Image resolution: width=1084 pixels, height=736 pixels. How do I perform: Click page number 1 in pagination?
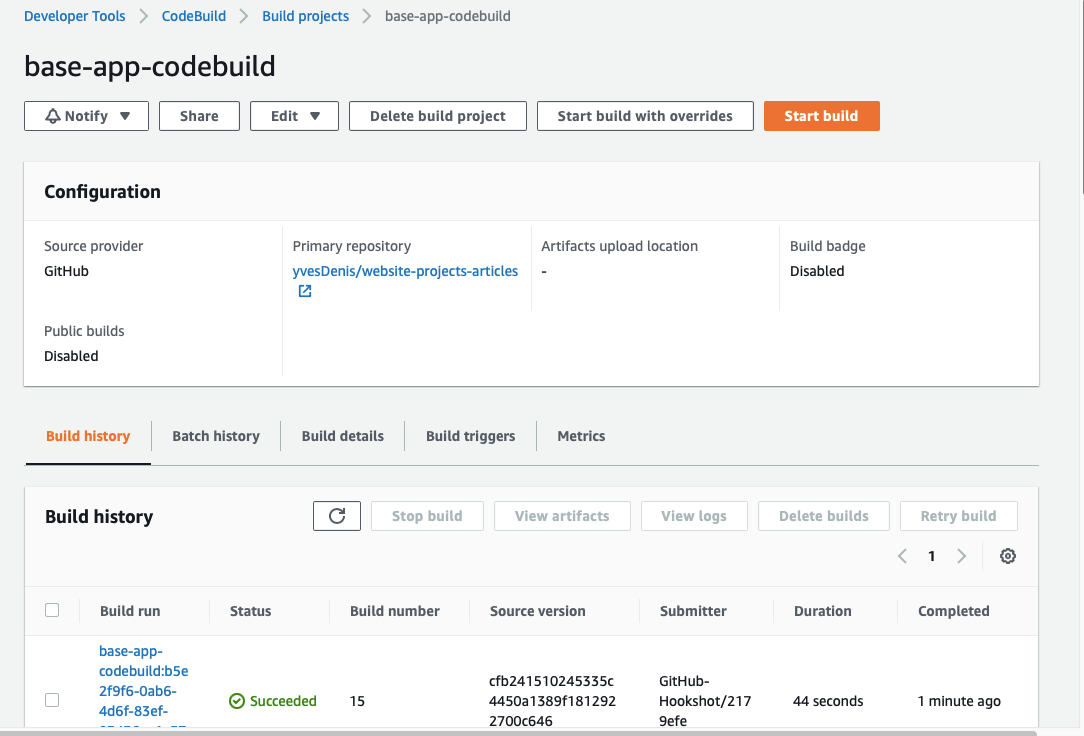[x=931, y=556]
